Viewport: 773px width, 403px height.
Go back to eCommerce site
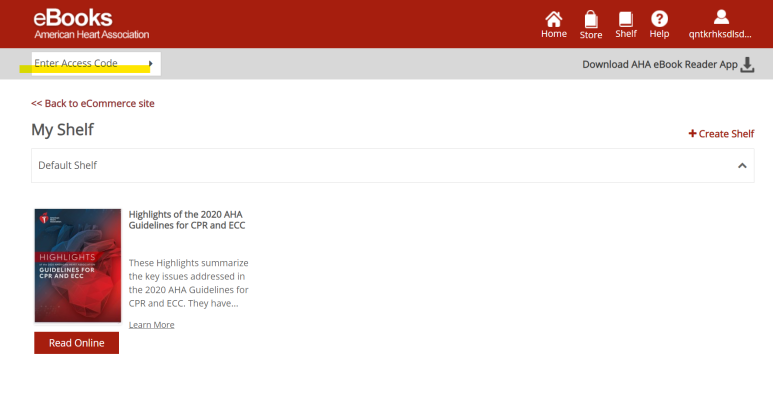(x=93, y=104)
